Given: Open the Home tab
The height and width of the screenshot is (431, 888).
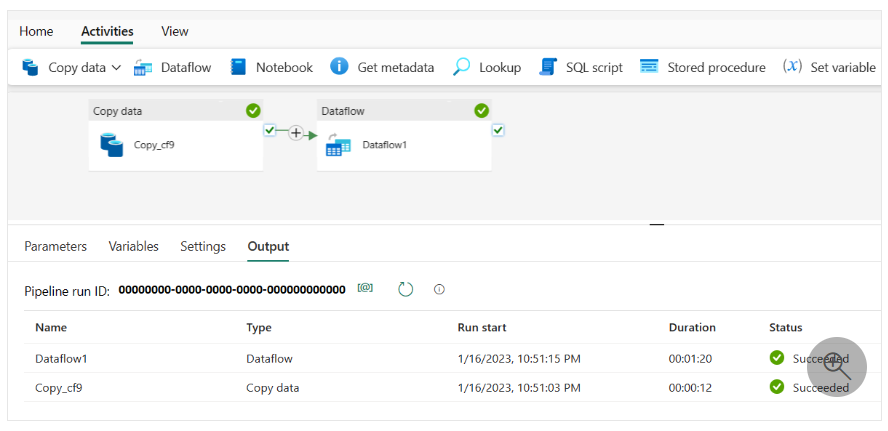Looking at the screenshot, I should (x=36, y=31).
